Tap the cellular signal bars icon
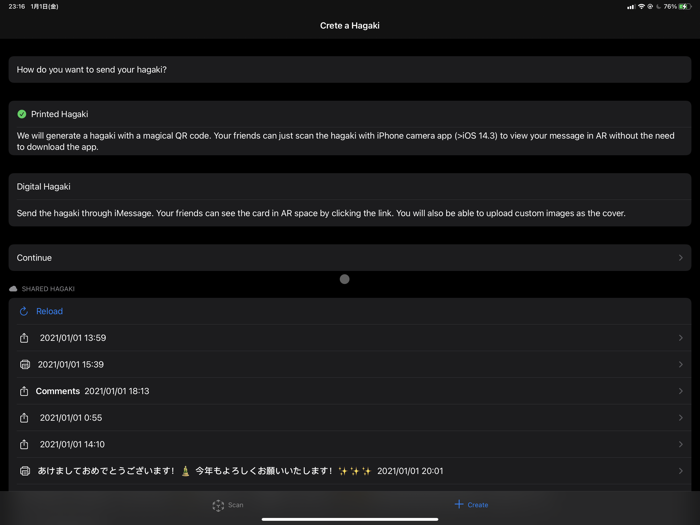Image resolution: width=700 pixels, height=525 pixels. (x=631, y=7)
